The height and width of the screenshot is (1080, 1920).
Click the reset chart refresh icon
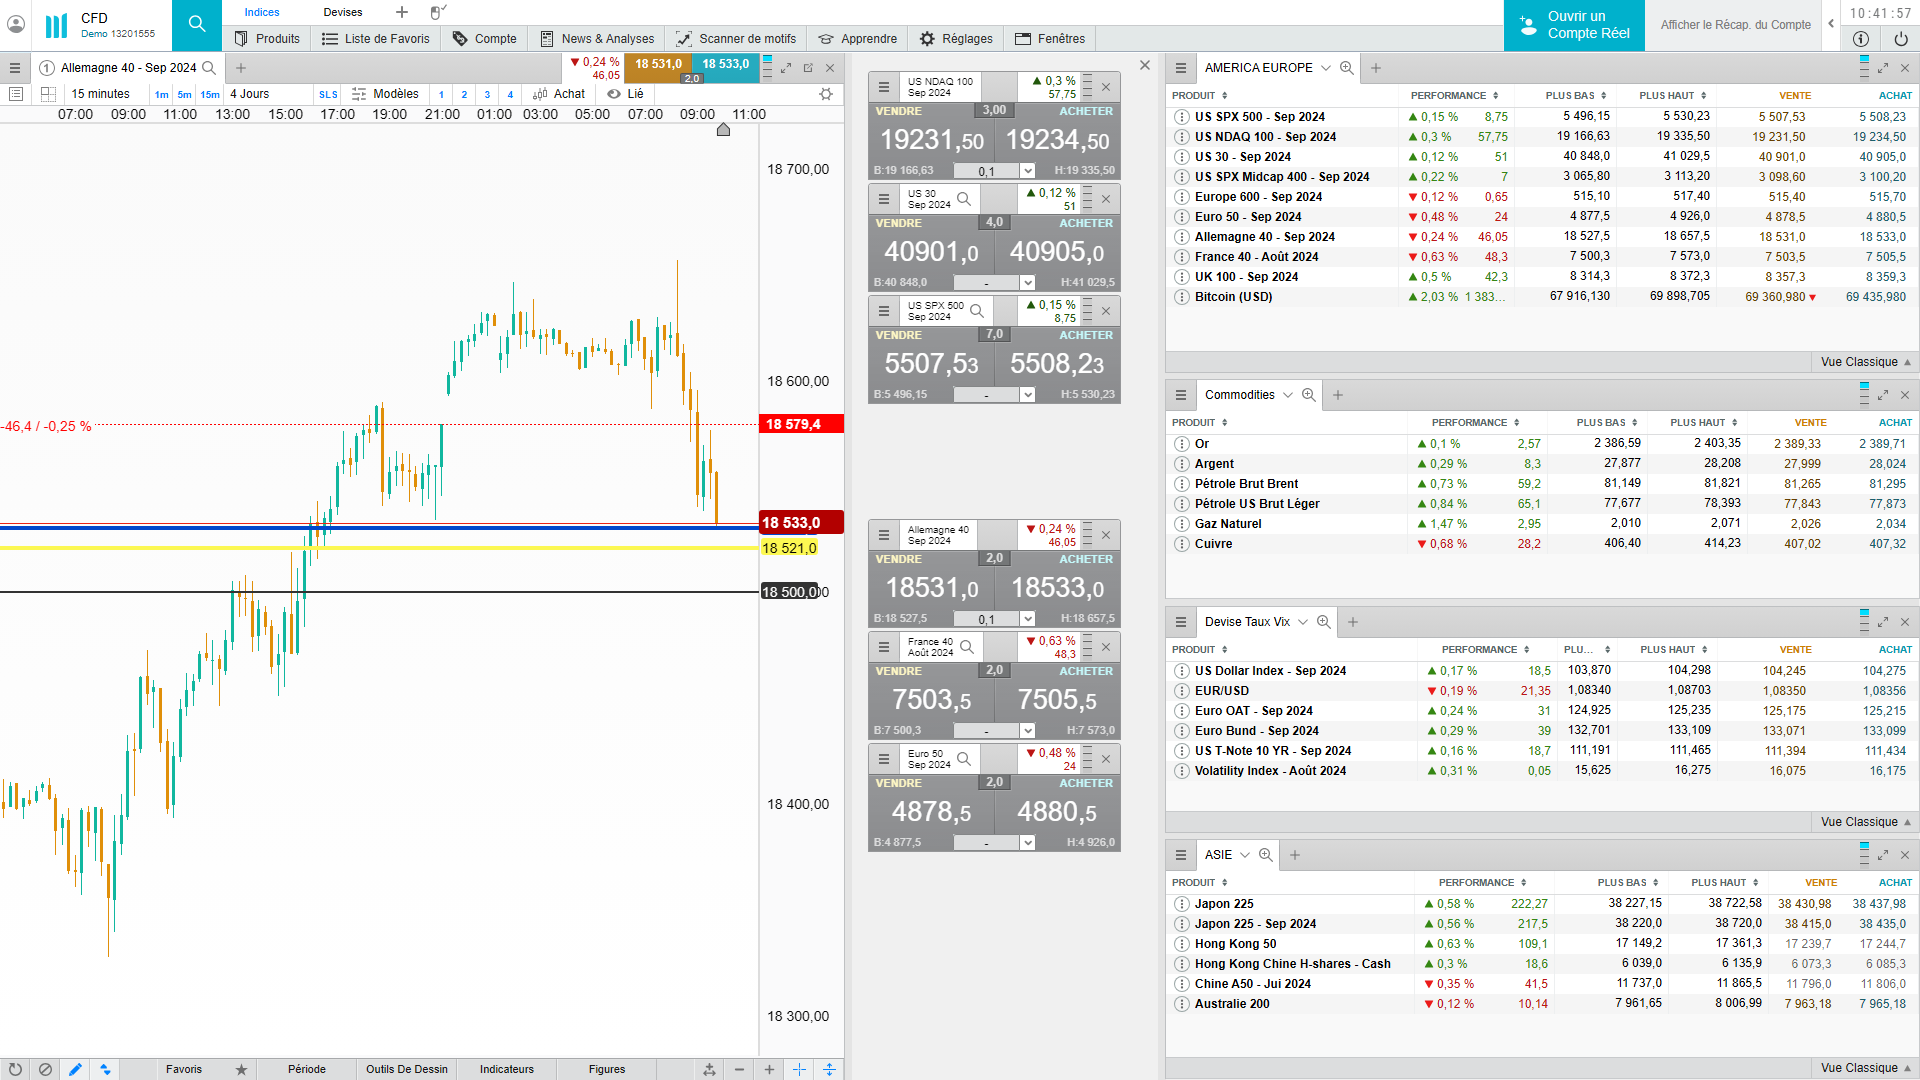15,1069
